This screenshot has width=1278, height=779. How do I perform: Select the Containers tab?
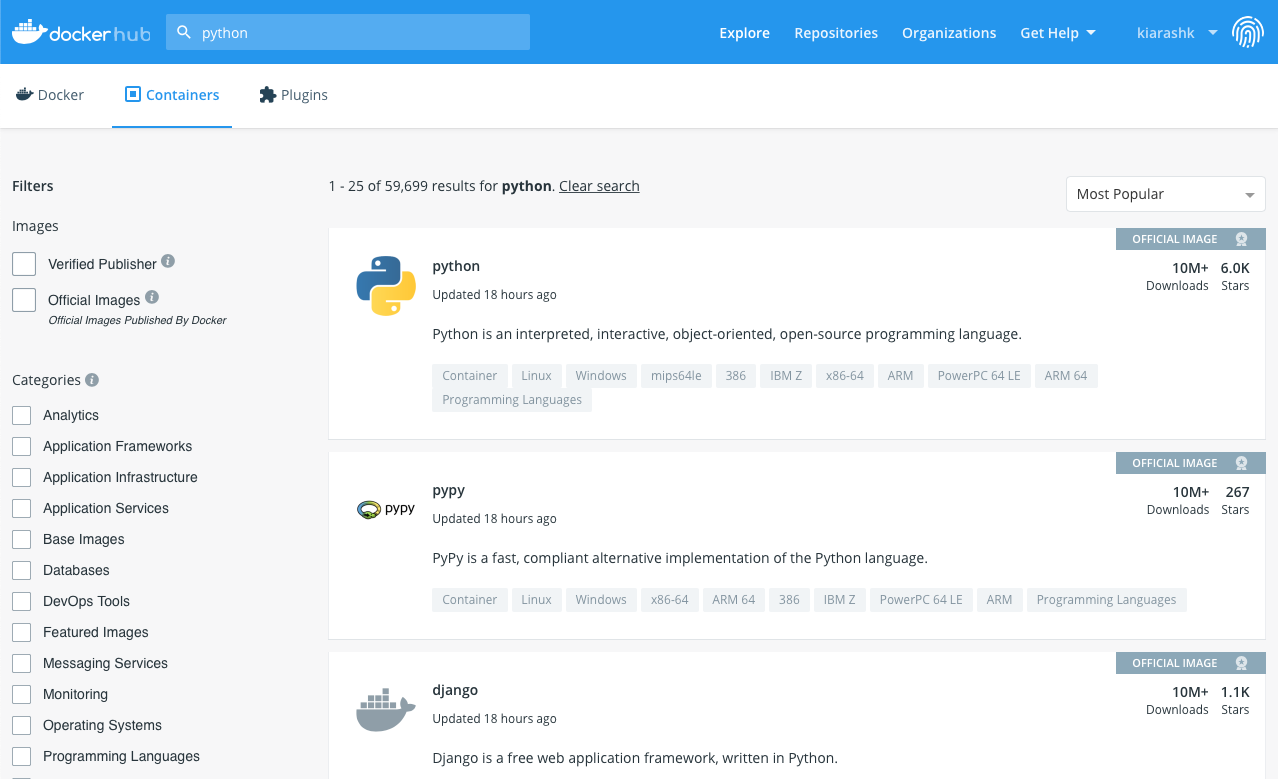point(172,95)
